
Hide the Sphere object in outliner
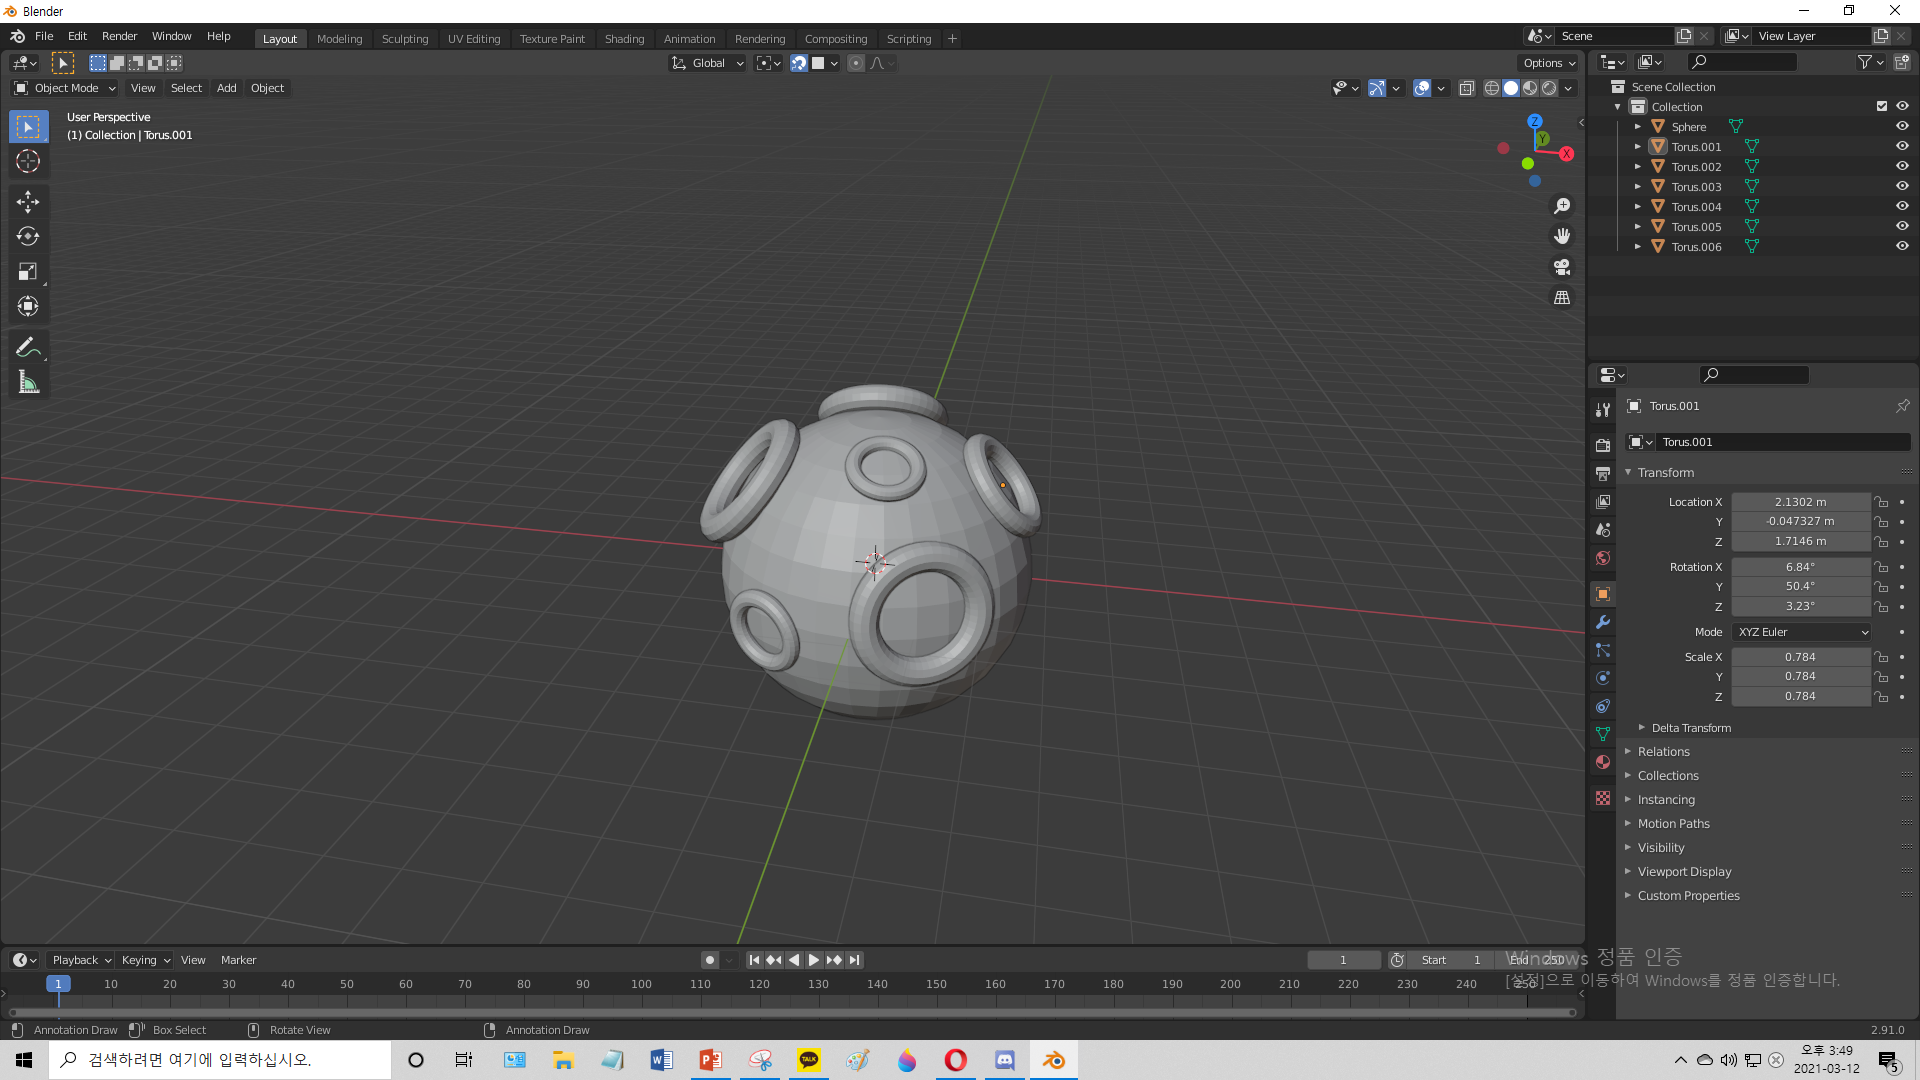(x=1902, y=127)
